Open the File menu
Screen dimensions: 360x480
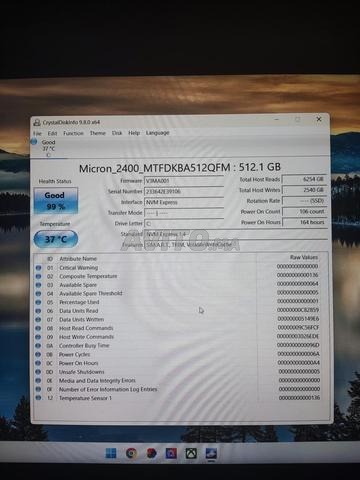pyautogui.click(x=37, y=133)
